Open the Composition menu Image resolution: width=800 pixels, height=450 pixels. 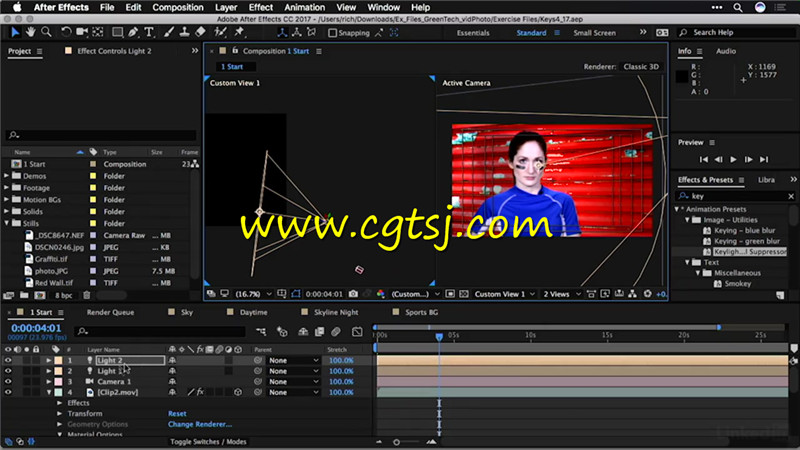pos(178,7)
